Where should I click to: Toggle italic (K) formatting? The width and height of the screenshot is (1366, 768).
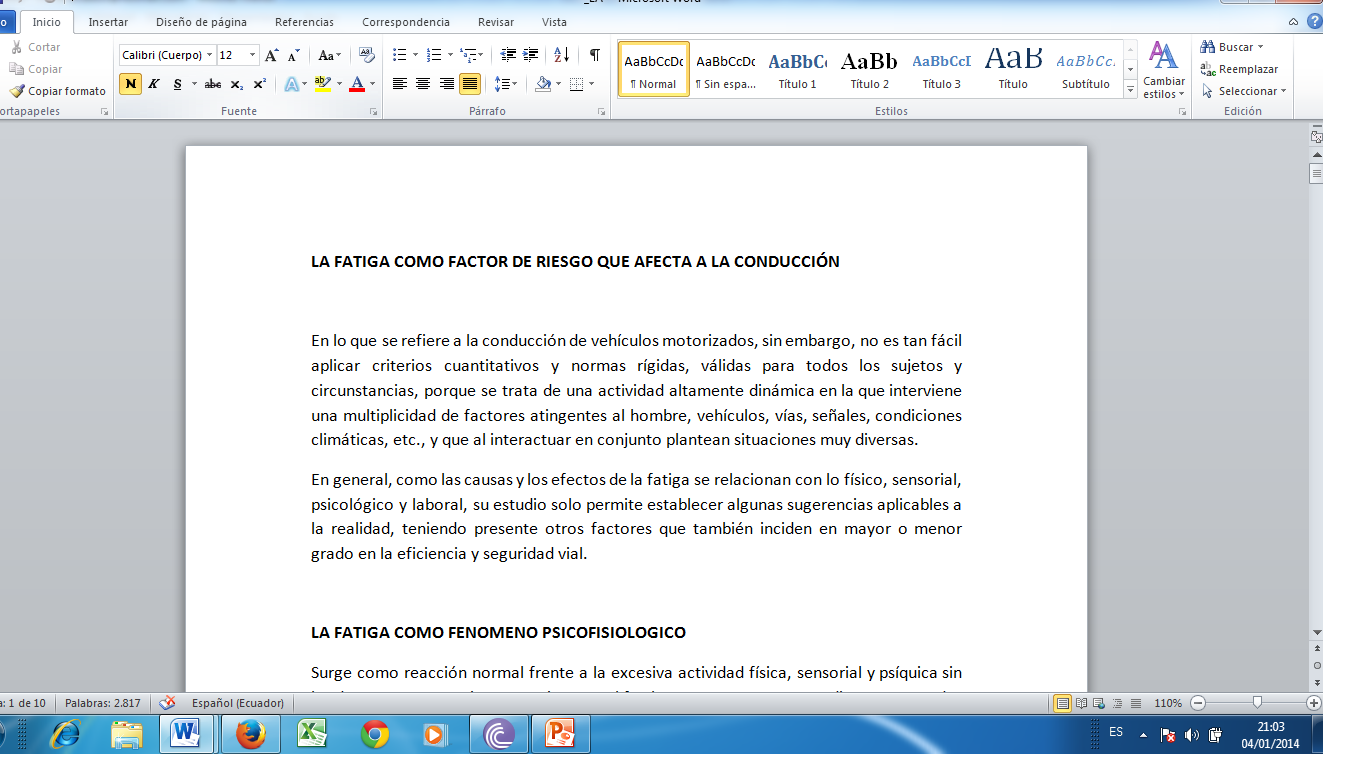[154, 84]
